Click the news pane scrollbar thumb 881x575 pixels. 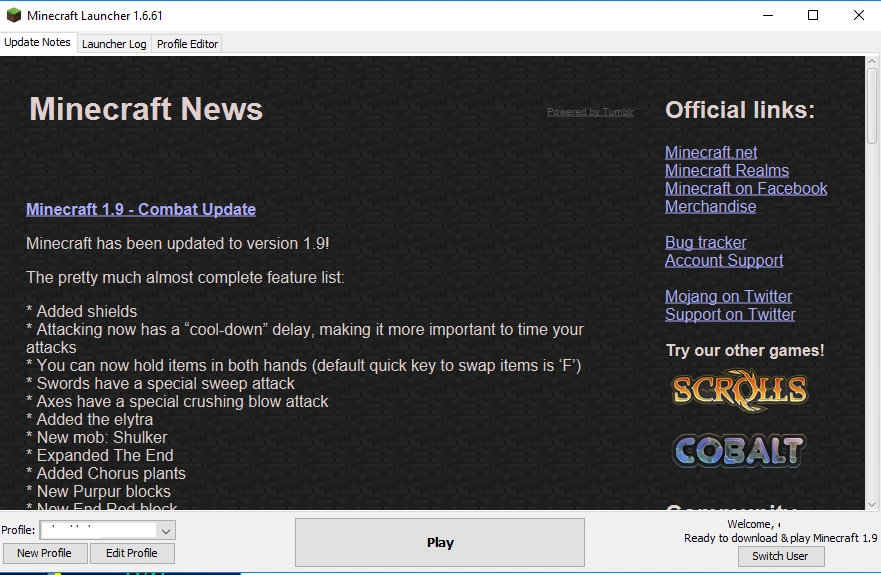[871, 106]
